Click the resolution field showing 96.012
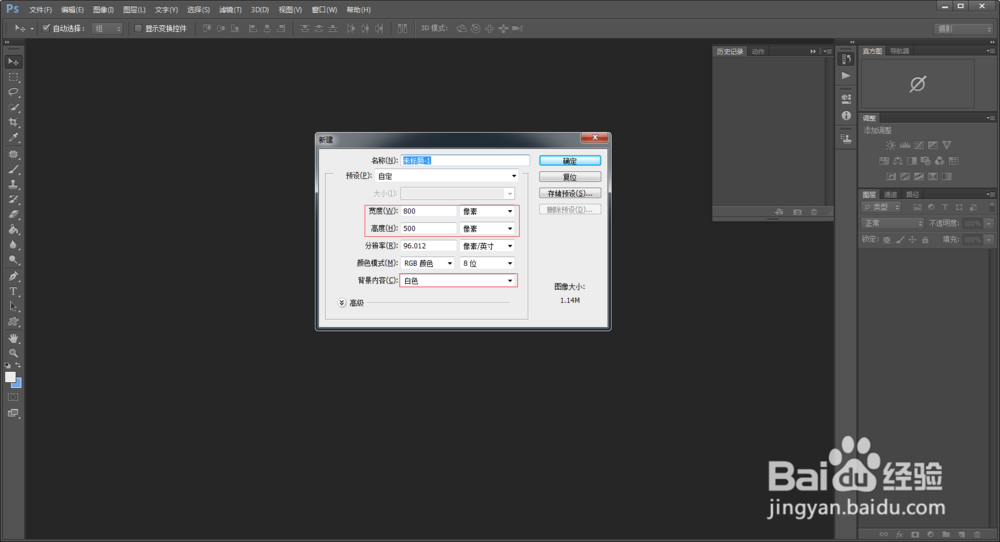Image resolution: width=1000 pixels, height=542 pixels. pos(429,246)
